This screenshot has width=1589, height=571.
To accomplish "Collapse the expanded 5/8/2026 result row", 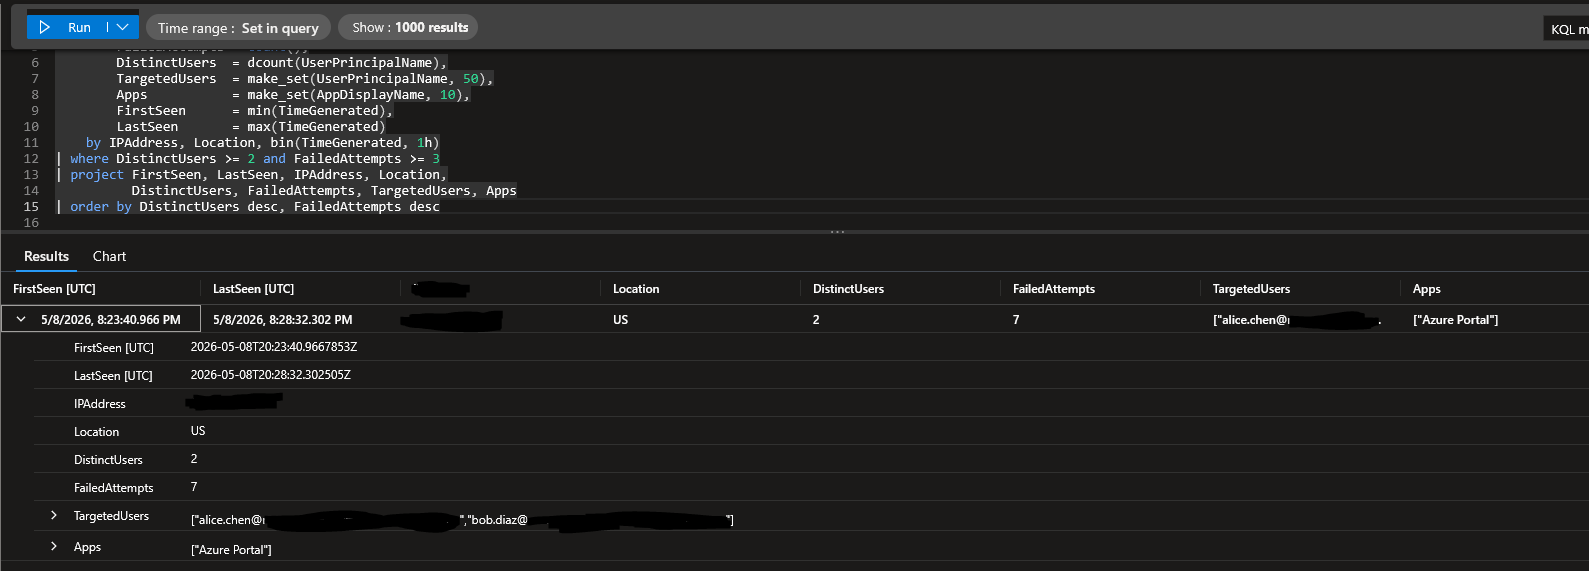I will pyautogui.click(x=21, y=320).
